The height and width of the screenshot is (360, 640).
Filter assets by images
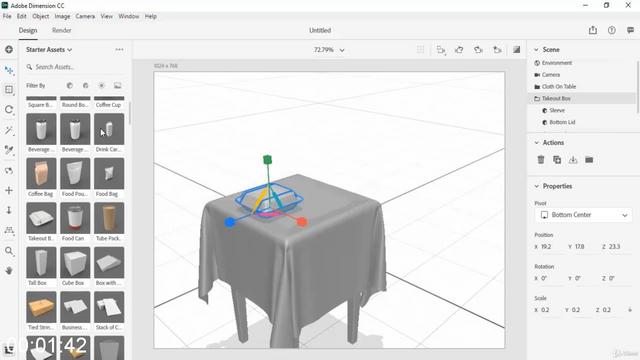point(118,85)
